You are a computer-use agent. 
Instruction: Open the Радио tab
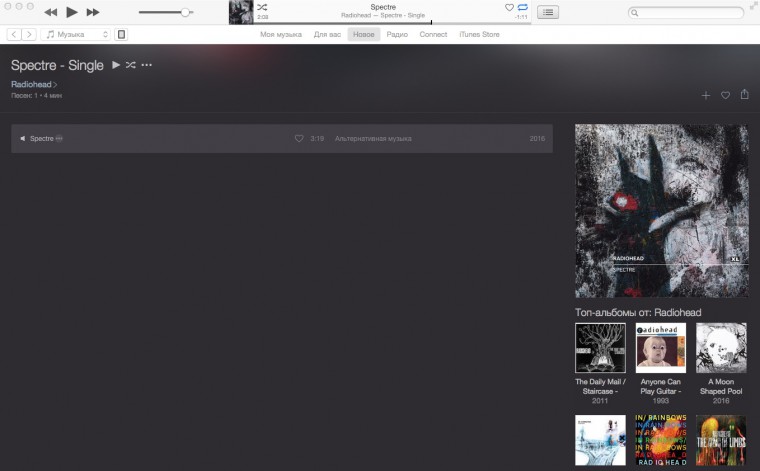[x=397, y=34]
